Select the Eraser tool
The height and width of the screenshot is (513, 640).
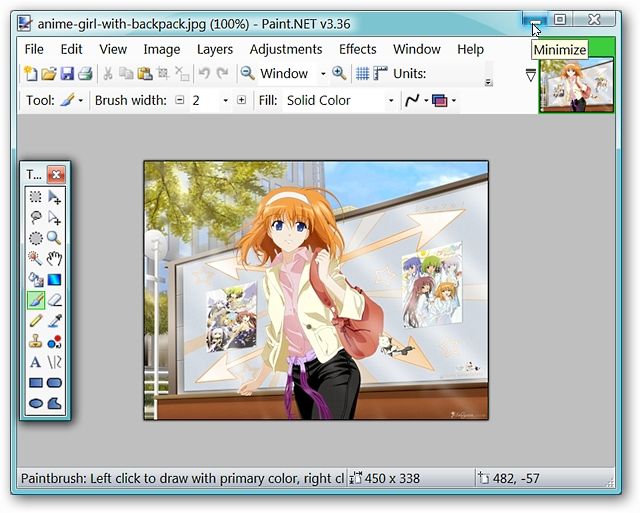pos(54,300)
